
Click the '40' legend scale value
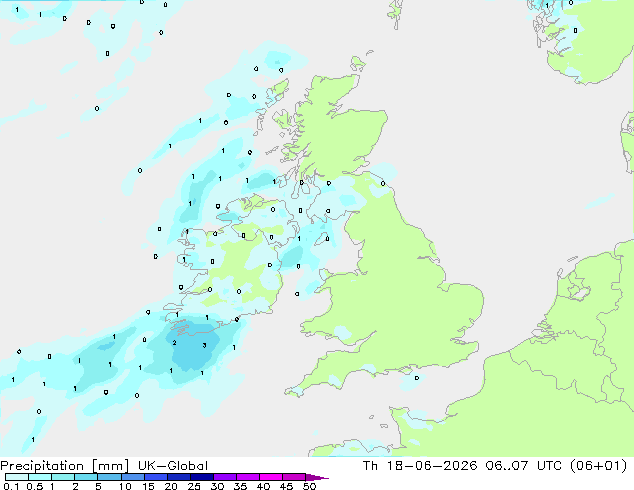[263, 486]
